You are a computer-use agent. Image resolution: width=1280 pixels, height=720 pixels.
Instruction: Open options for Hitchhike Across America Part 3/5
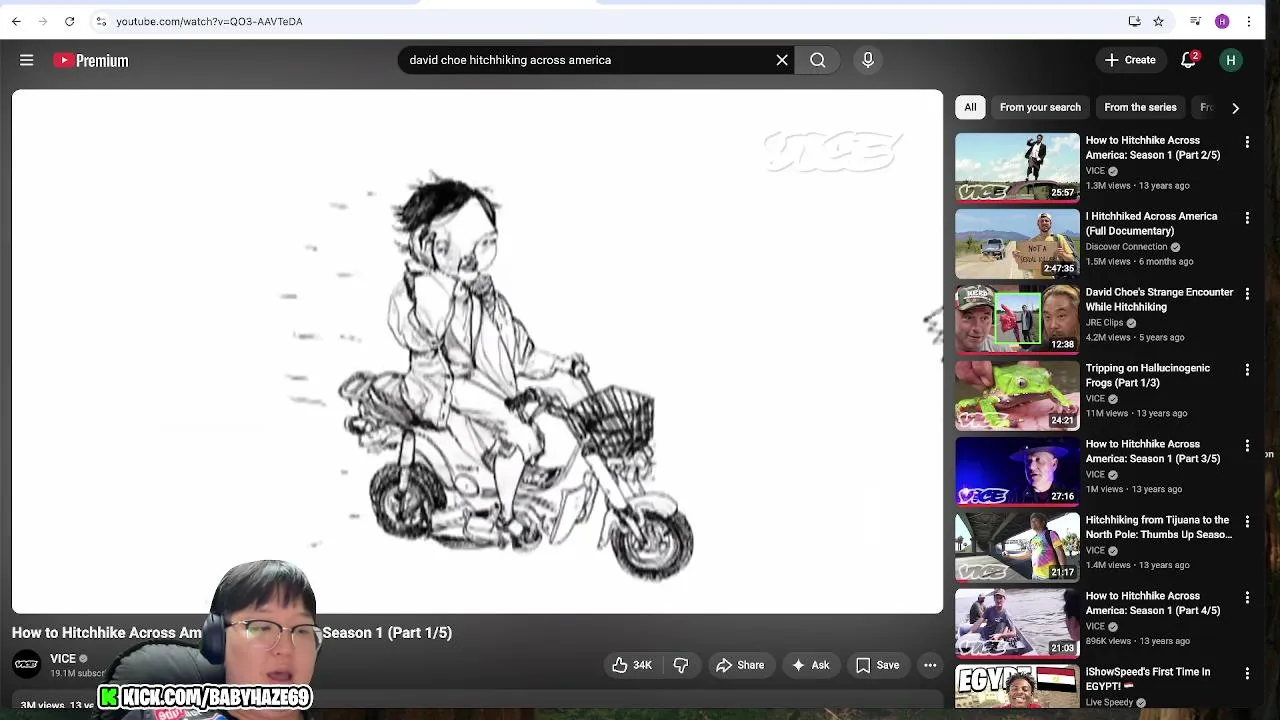pos(1247,446)
